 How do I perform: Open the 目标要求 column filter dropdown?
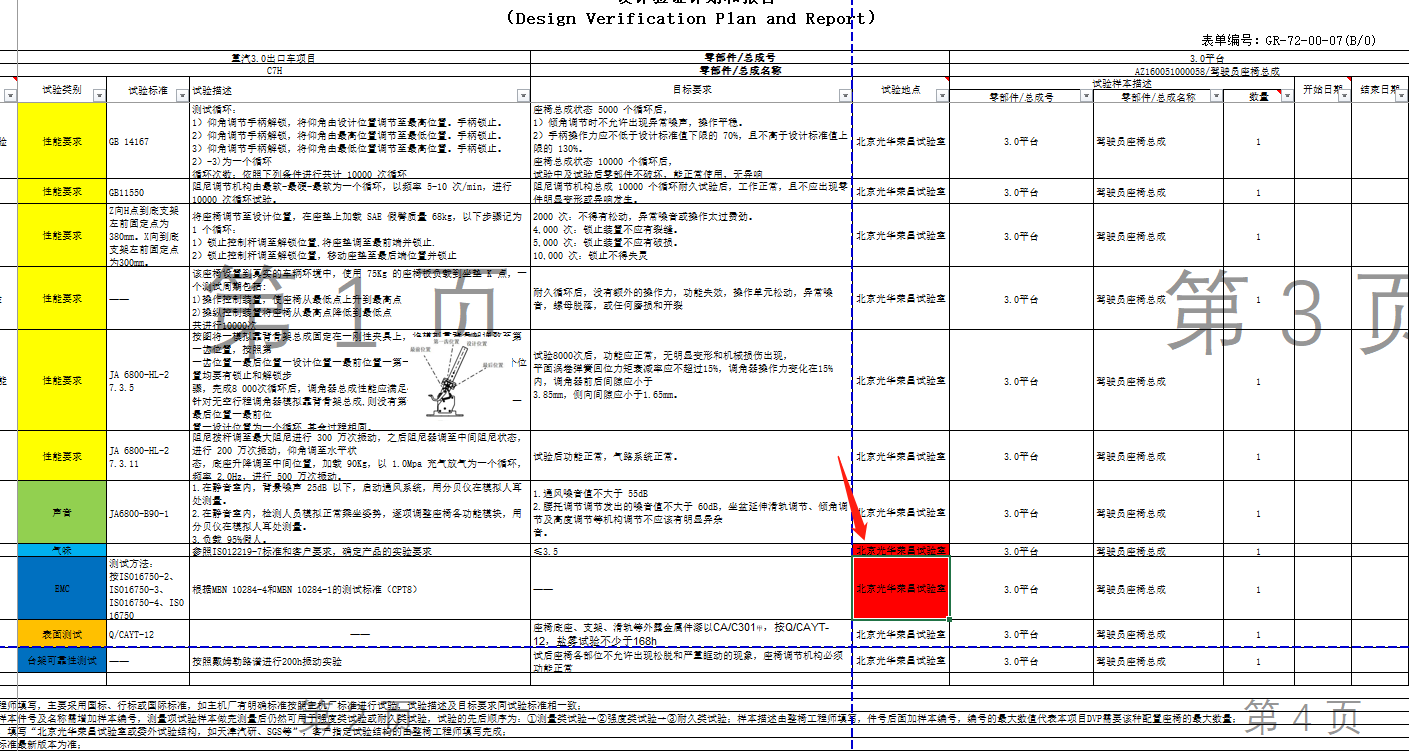pyautogui.click(x=844, y=96)
